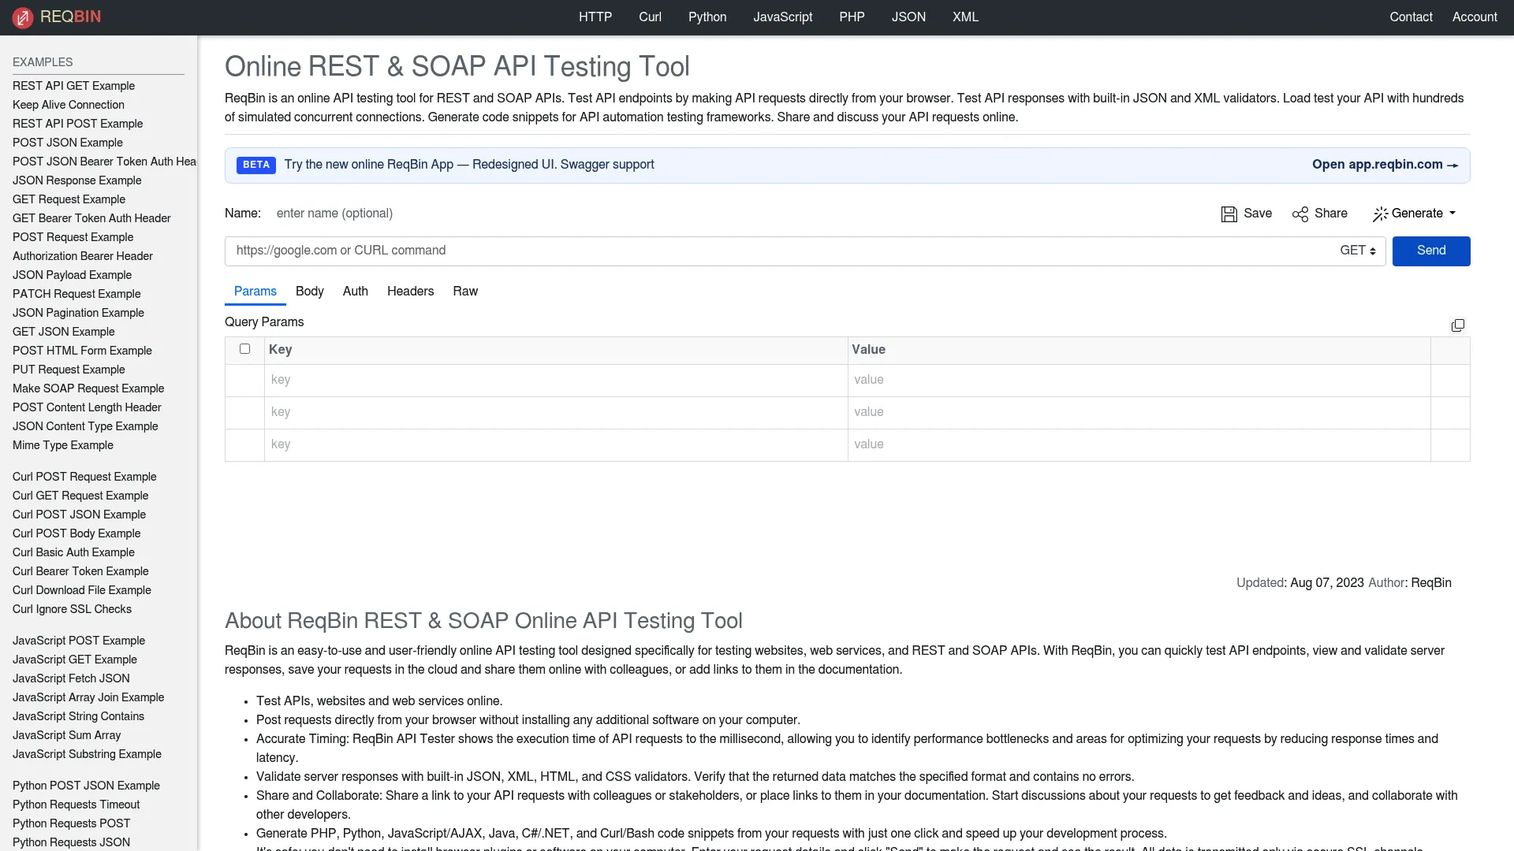
Task: Click the first query param key field
Action: [556, 380]
